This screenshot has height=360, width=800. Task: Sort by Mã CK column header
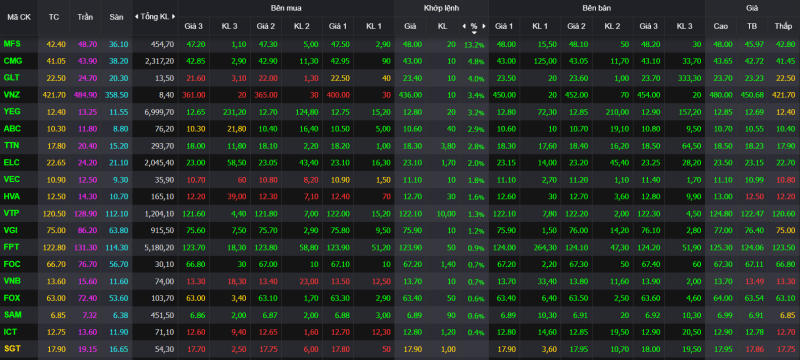pyautogui.click(x=18, y=17)
